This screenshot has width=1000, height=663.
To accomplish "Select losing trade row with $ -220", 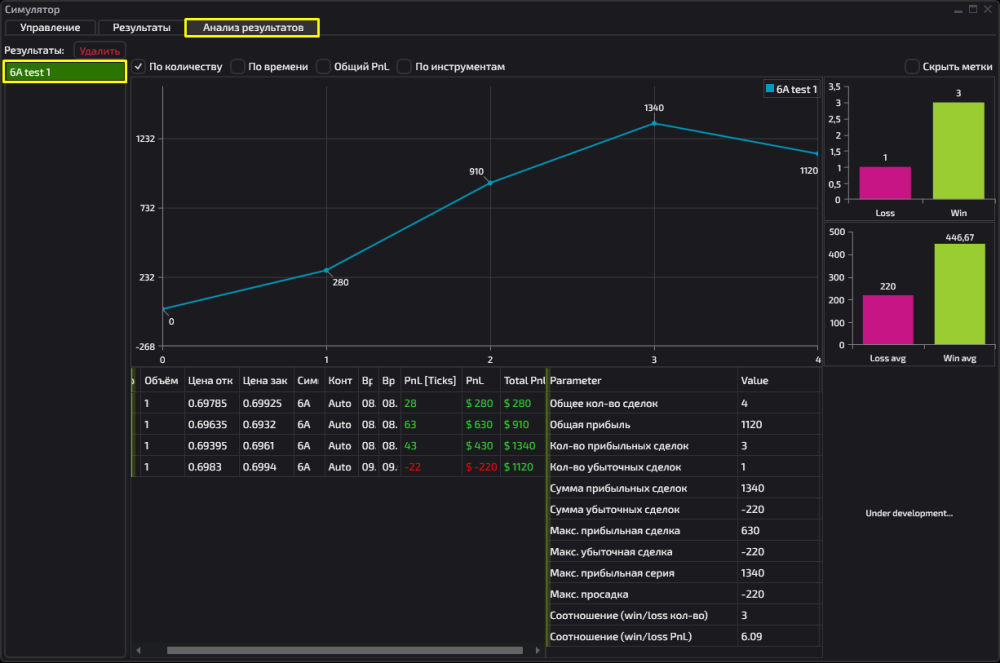I will pyautogui.click(x=339, y=467).
